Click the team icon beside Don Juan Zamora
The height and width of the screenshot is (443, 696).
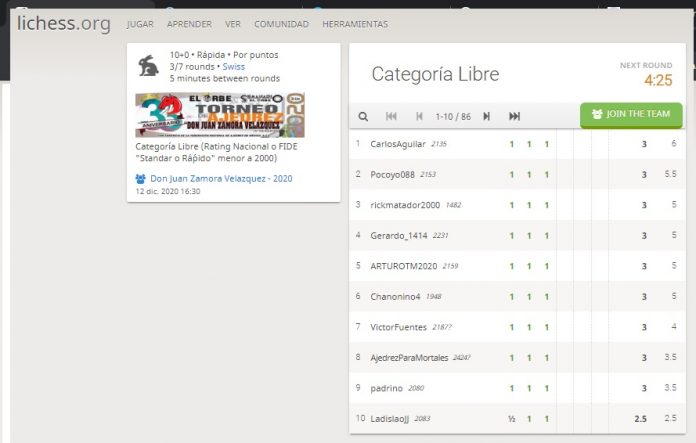pyautogui.click(x=141, y=179)
